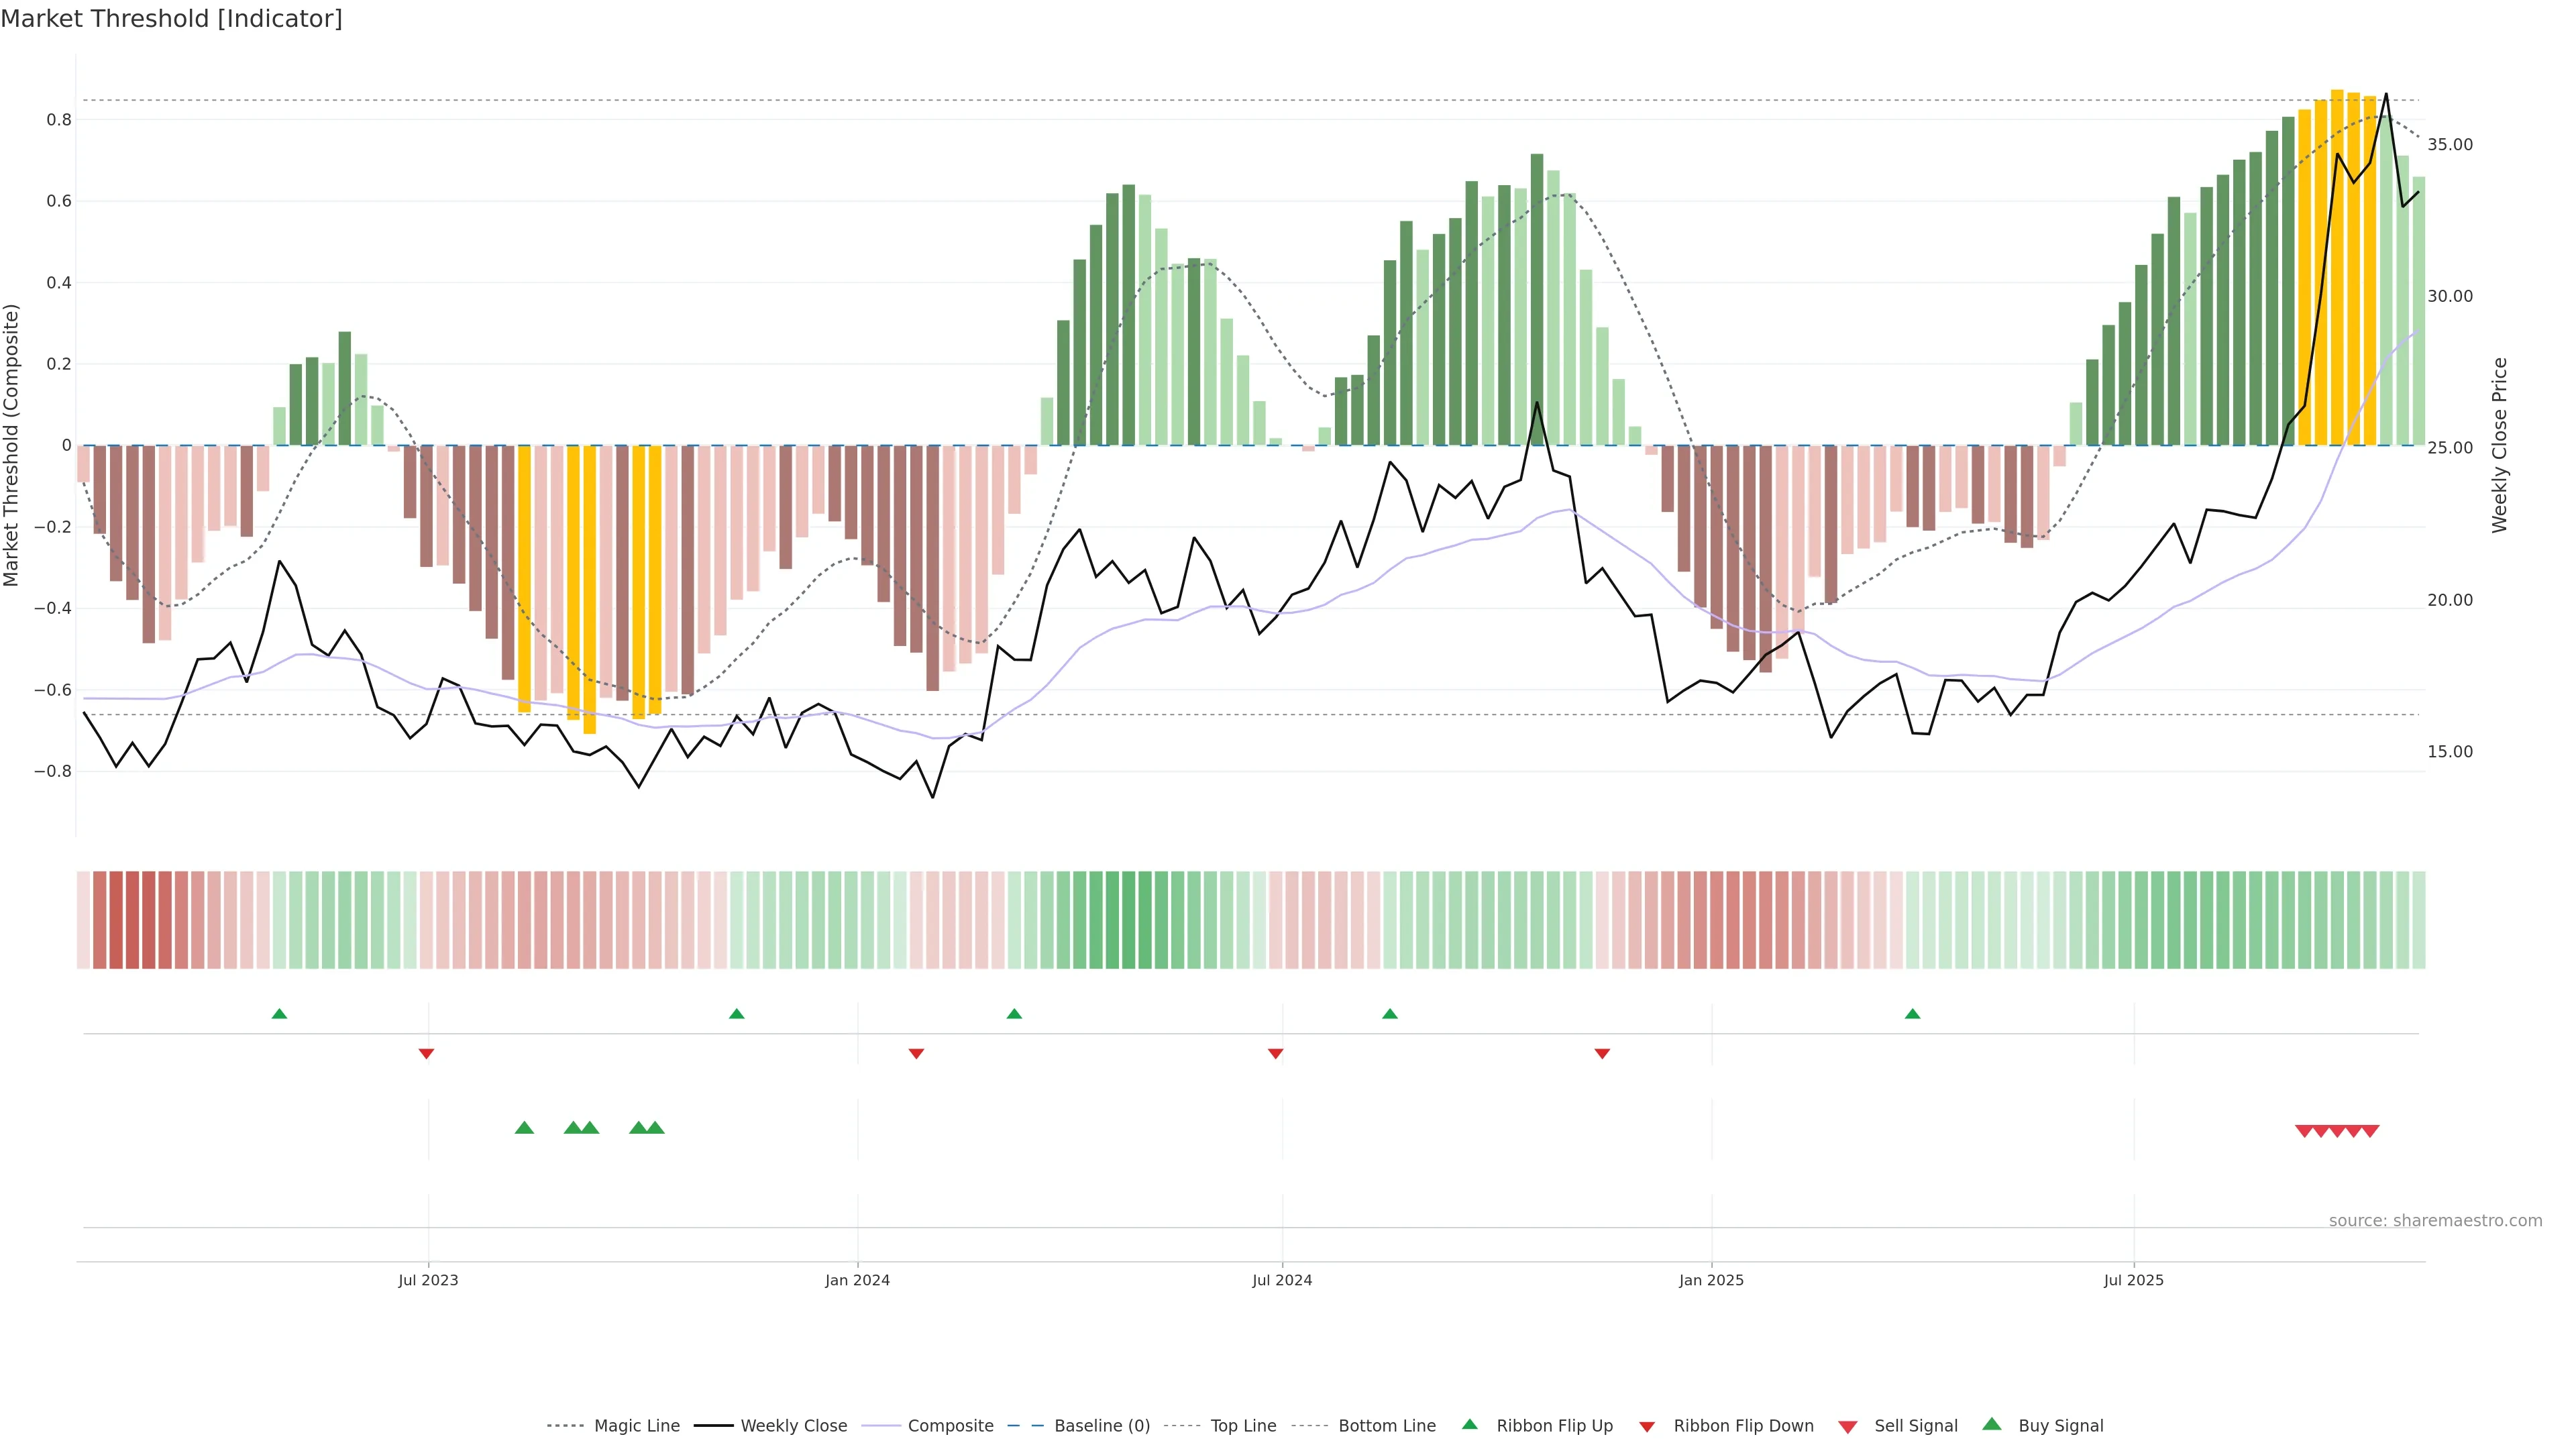This screenshot has width=2576, height=1449.
Task: Click the Jul 2025 x-axis label
Action: click(x=2133, y=1280)
